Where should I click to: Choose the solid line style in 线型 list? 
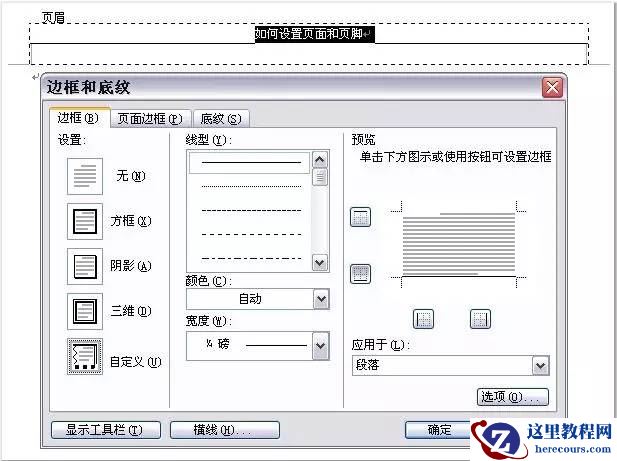point(249,162)
